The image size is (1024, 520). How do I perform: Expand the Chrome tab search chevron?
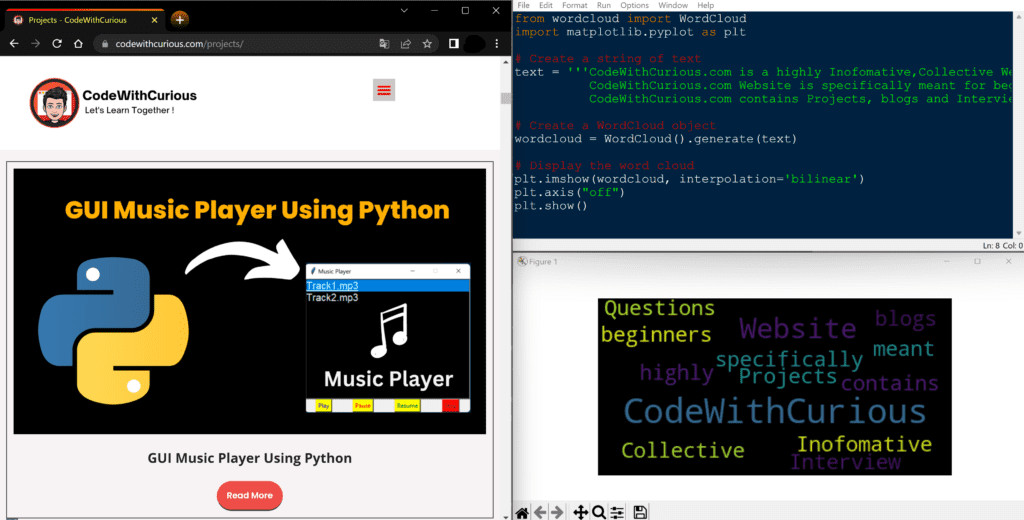click(x=403, y=10)
